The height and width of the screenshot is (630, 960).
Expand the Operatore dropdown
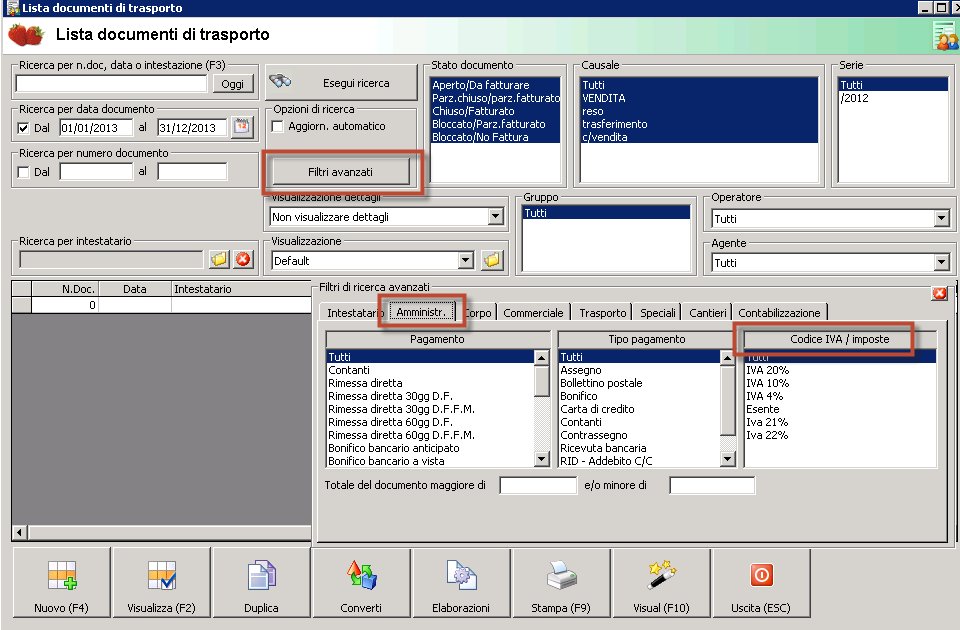[x=942, y=218]
